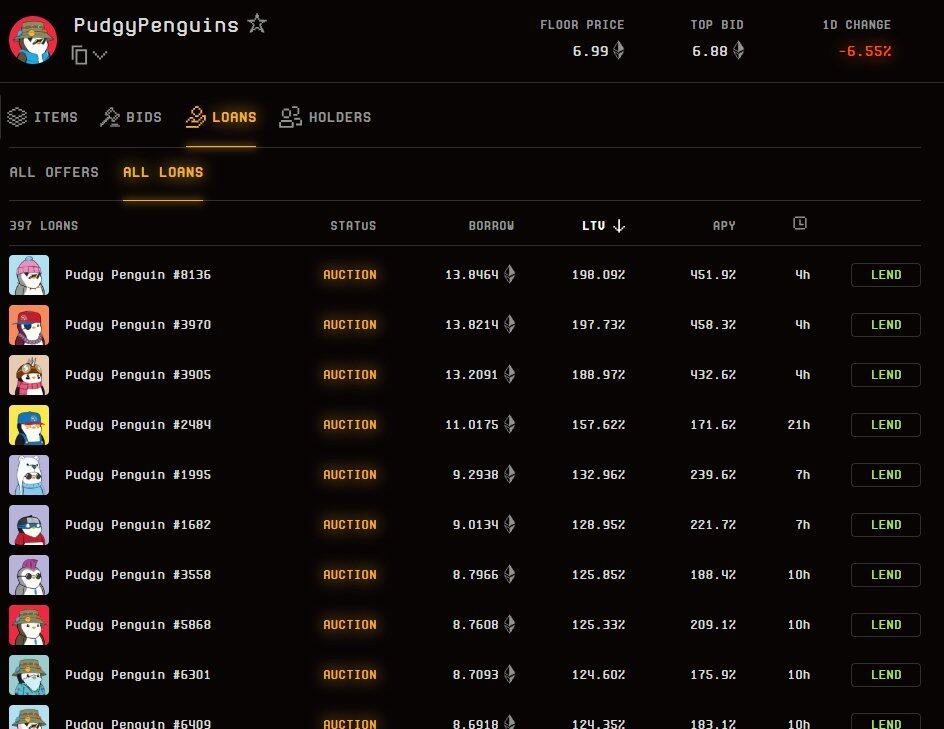
Task: Click the star favorite icon beside PudgyPenguins
Action: 257,24
